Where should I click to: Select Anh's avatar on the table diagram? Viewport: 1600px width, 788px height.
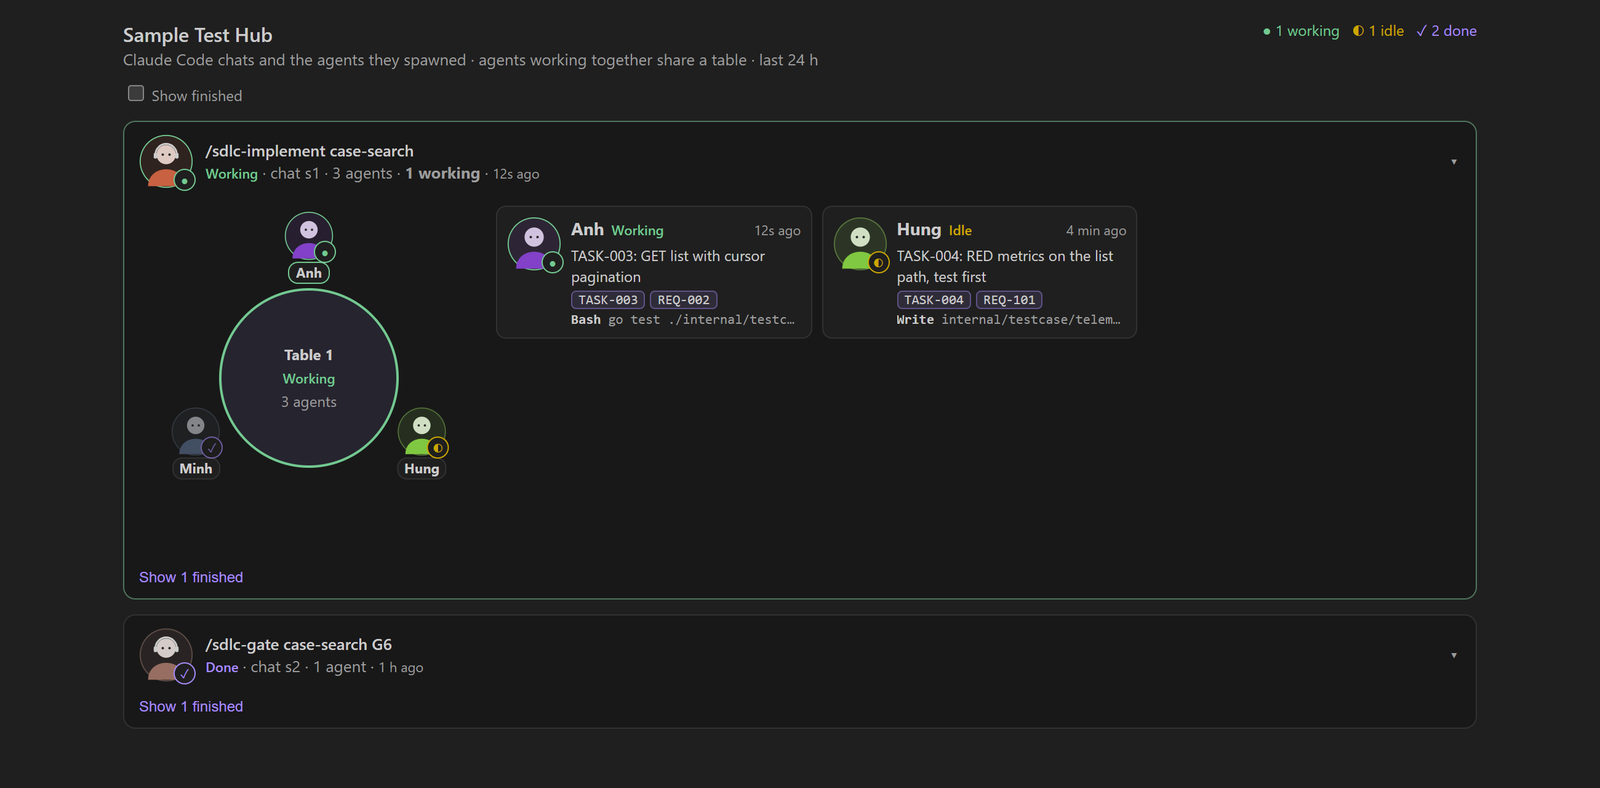(x=309, y=236)
